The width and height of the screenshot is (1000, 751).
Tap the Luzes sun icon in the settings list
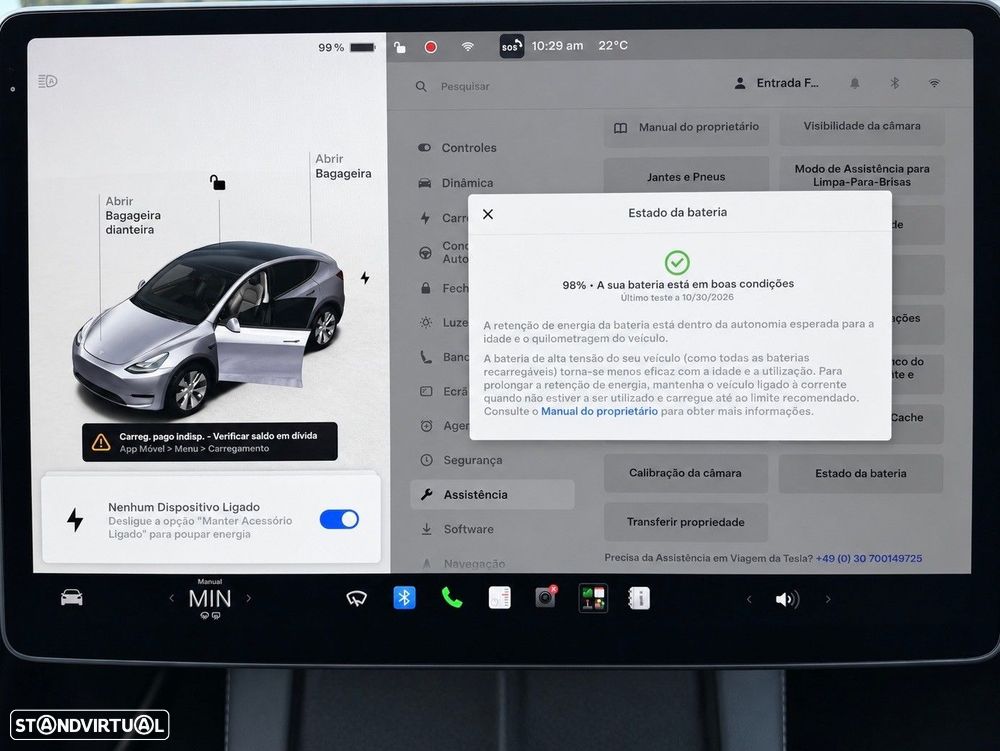click(x=426, y=323)
